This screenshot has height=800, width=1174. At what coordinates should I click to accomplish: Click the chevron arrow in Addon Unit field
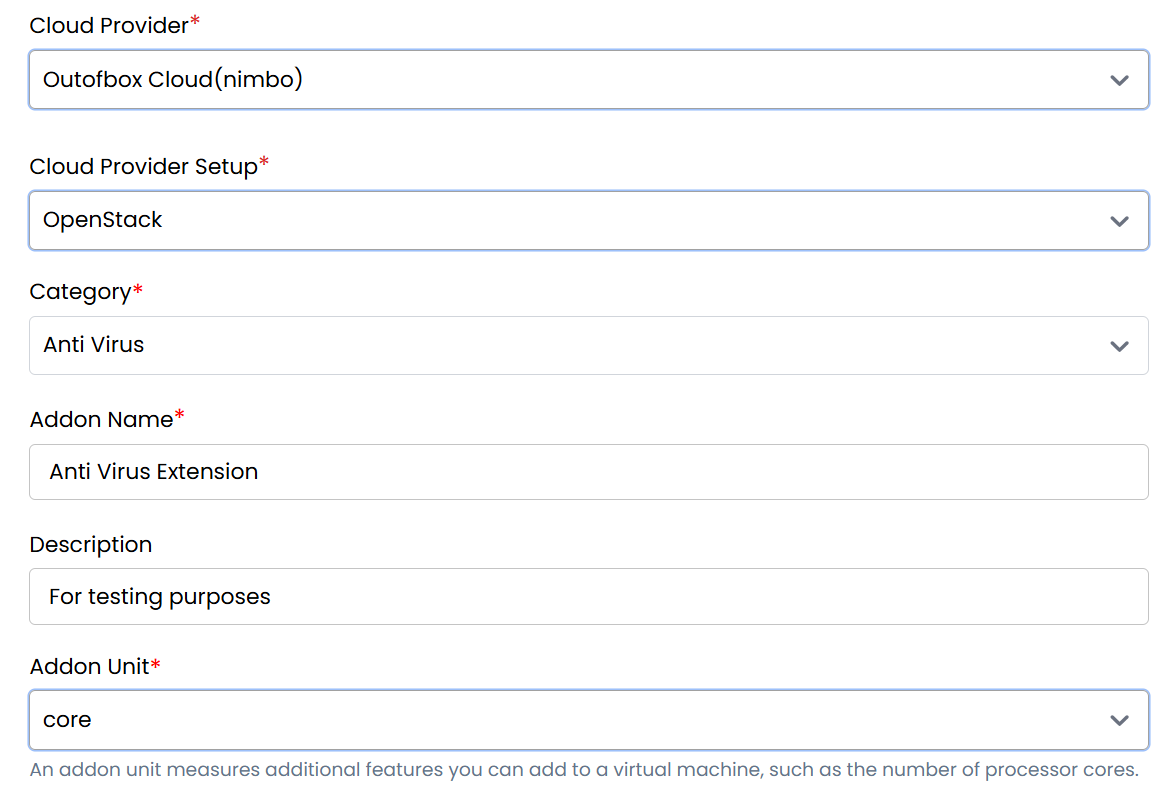pos(1119,720)
